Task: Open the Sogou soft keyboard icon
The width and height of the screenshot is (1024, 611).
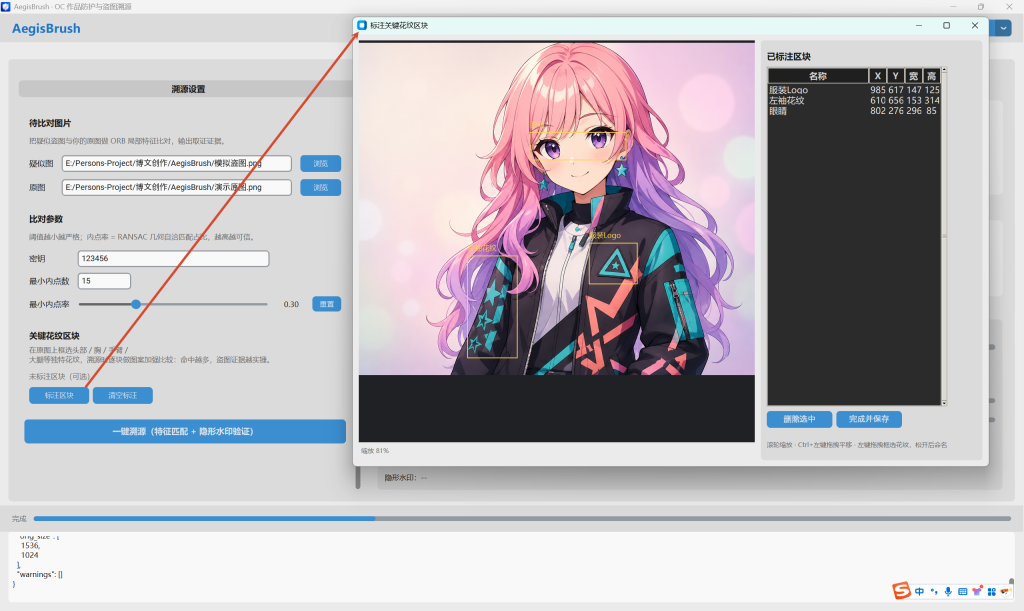Action: coord(963,591)
